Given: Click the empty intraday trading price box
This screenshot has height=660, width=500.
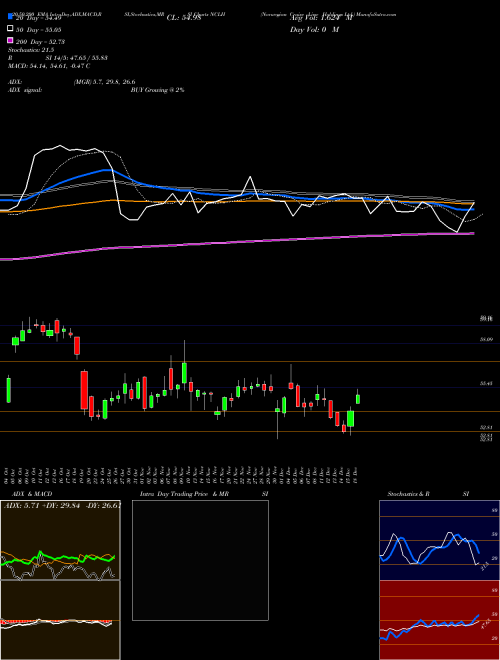Looking at the screenshot, I should 200,560.
